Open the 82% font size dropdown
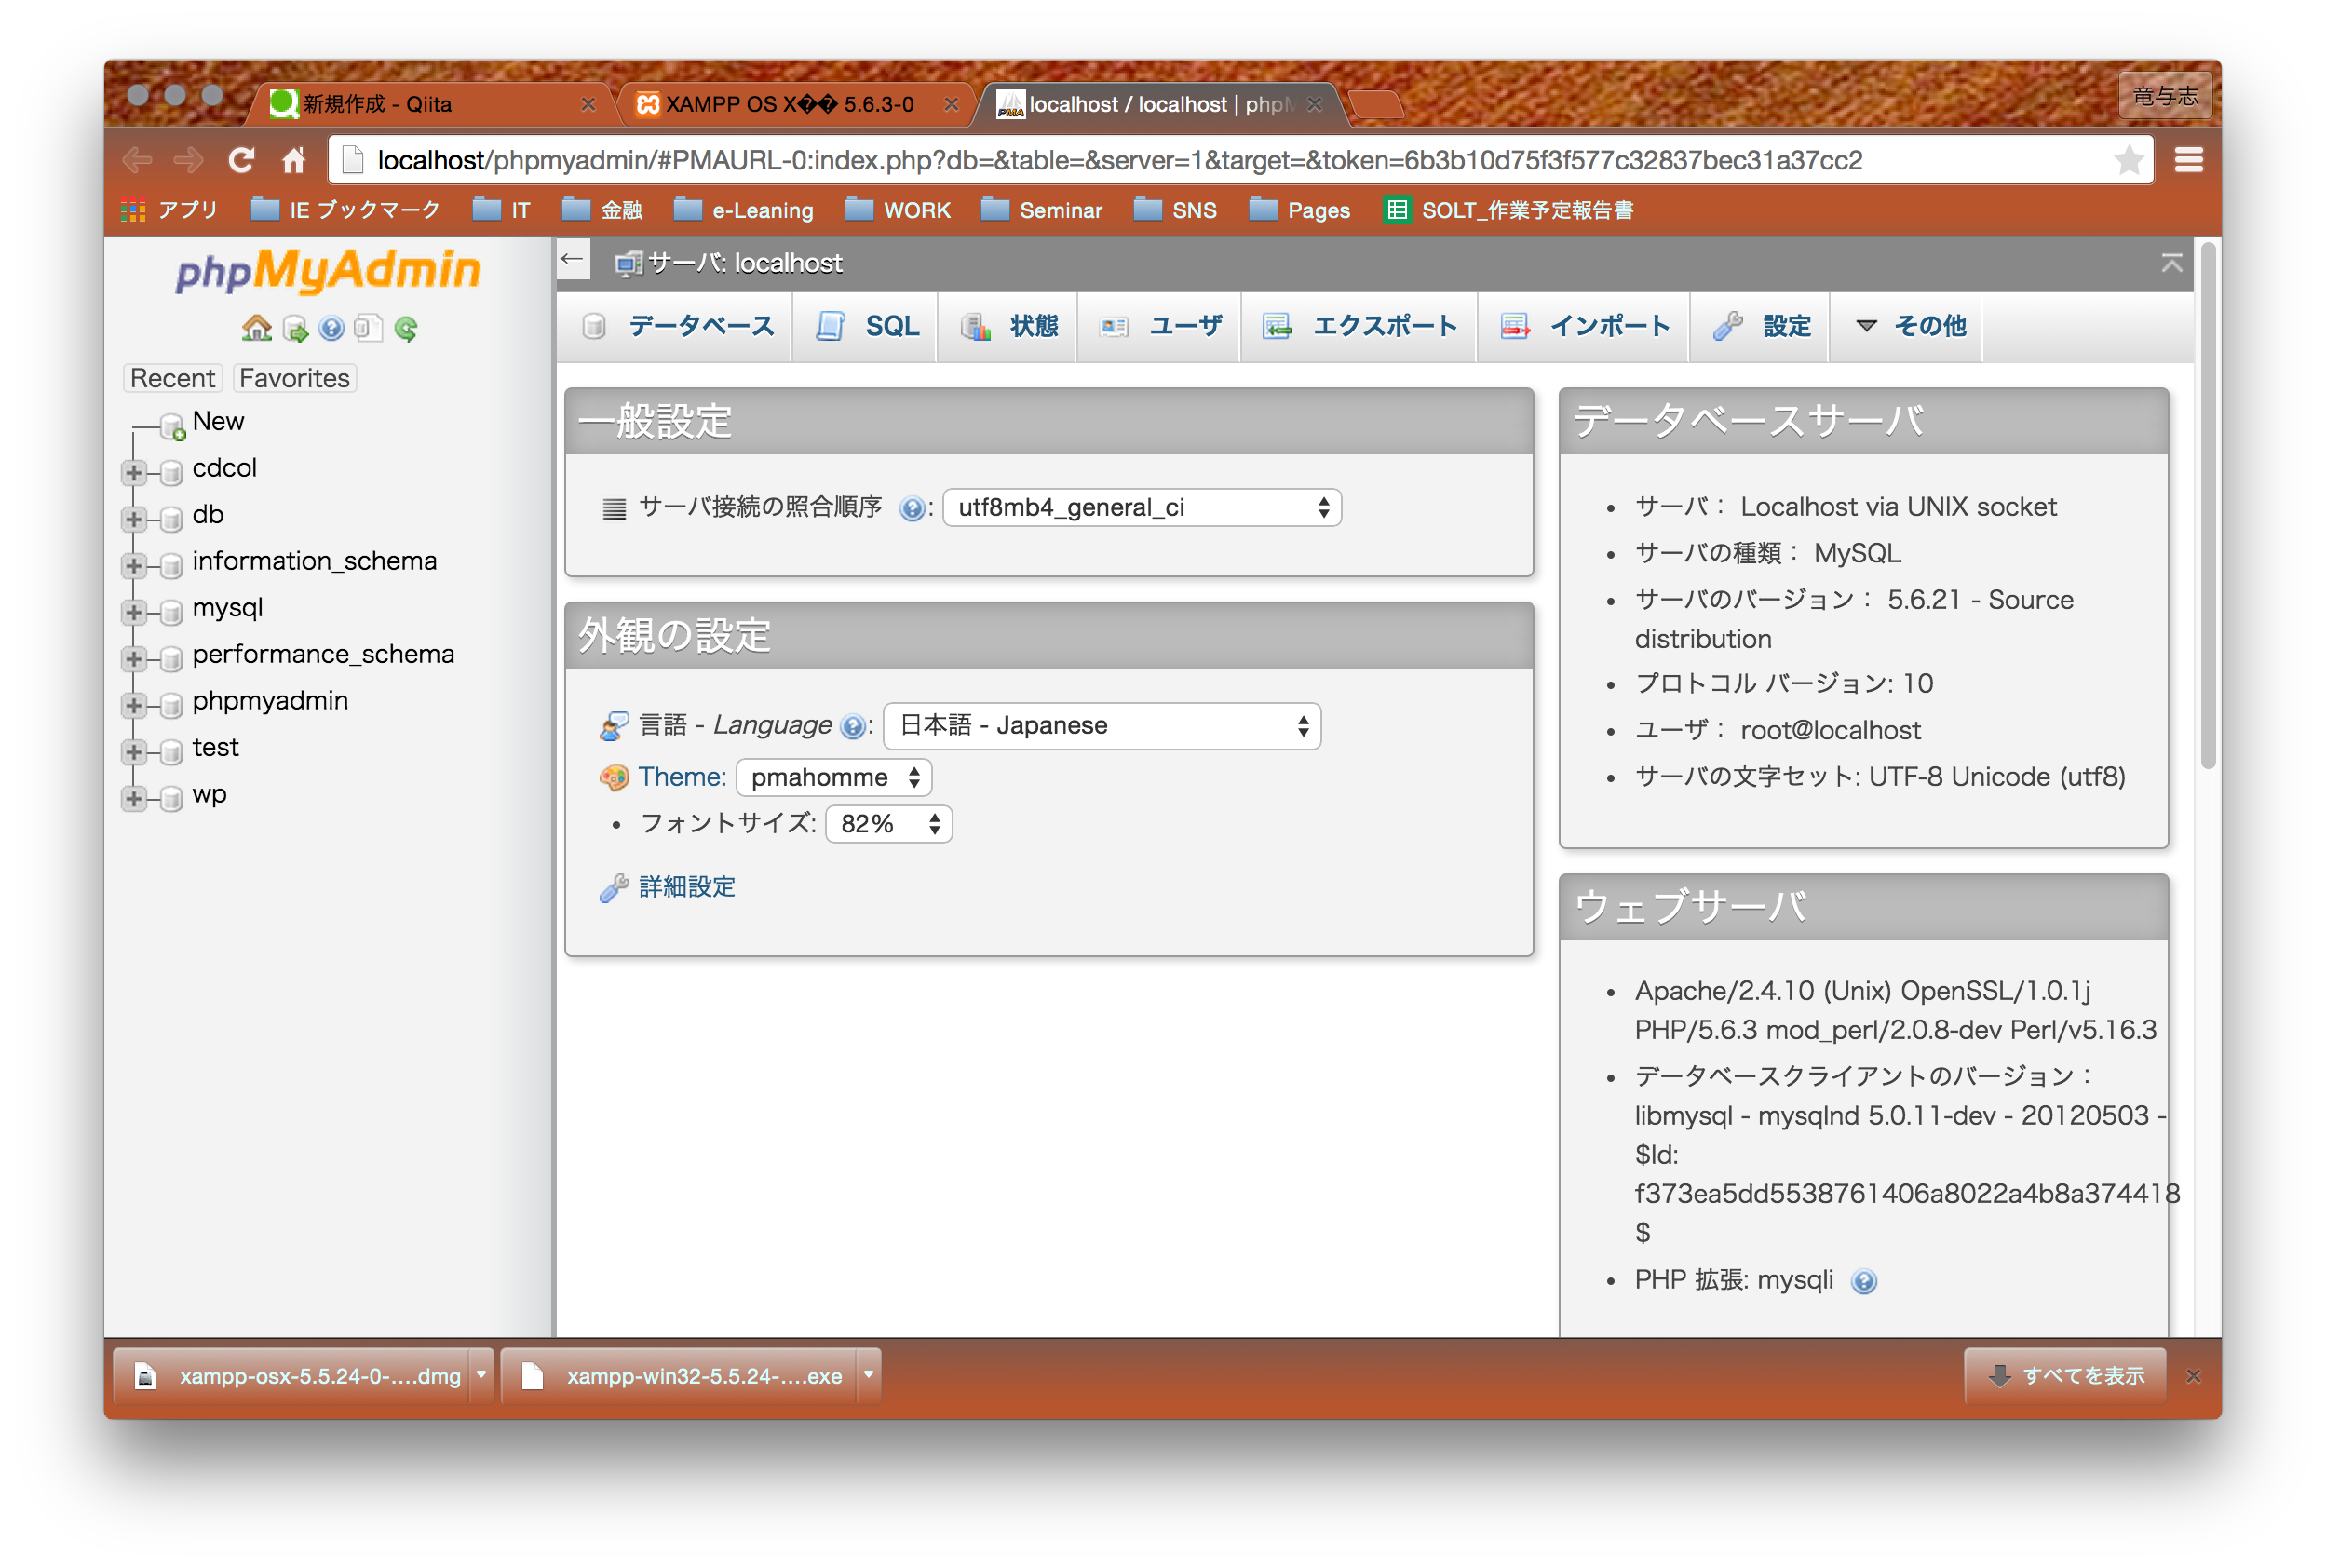 point(888,824)
